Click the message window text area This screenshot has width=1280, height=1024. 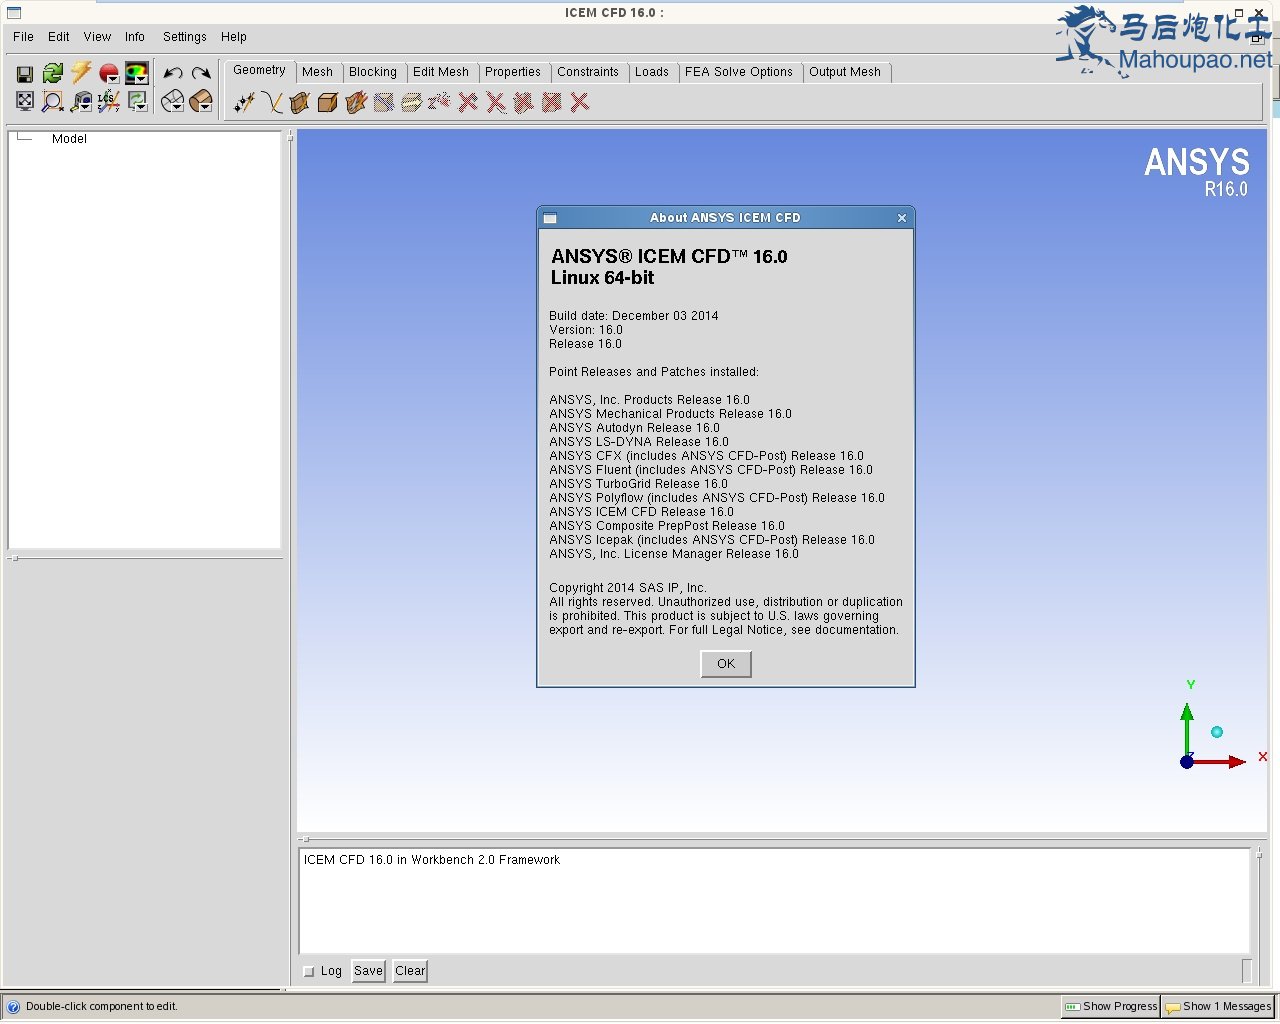click(x=775, y=901)
